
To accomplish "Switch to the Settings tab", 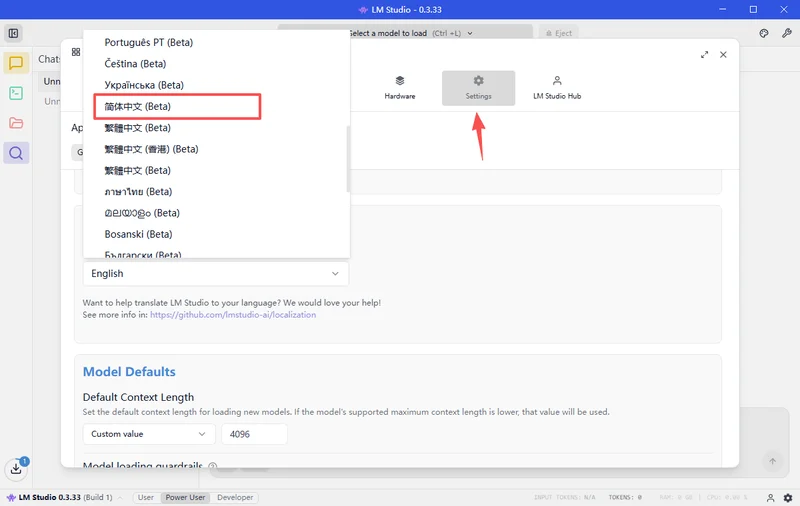I will [478, 88].
